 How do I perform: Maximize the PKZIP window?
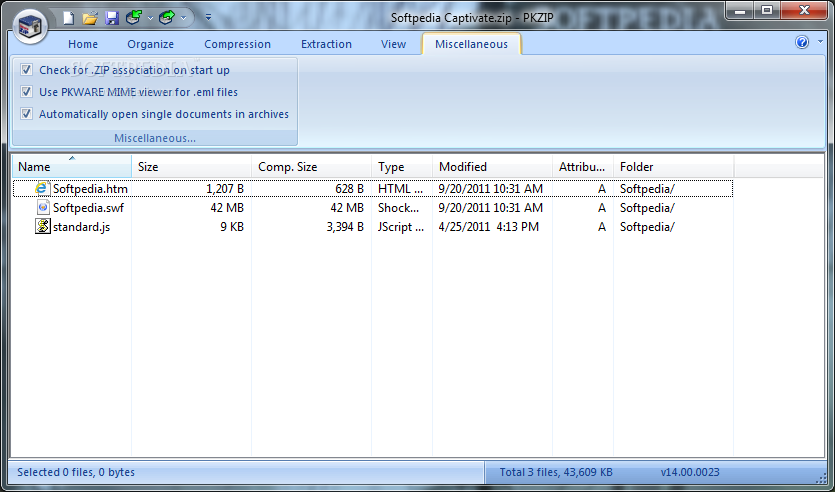click(x=766, y=10)
